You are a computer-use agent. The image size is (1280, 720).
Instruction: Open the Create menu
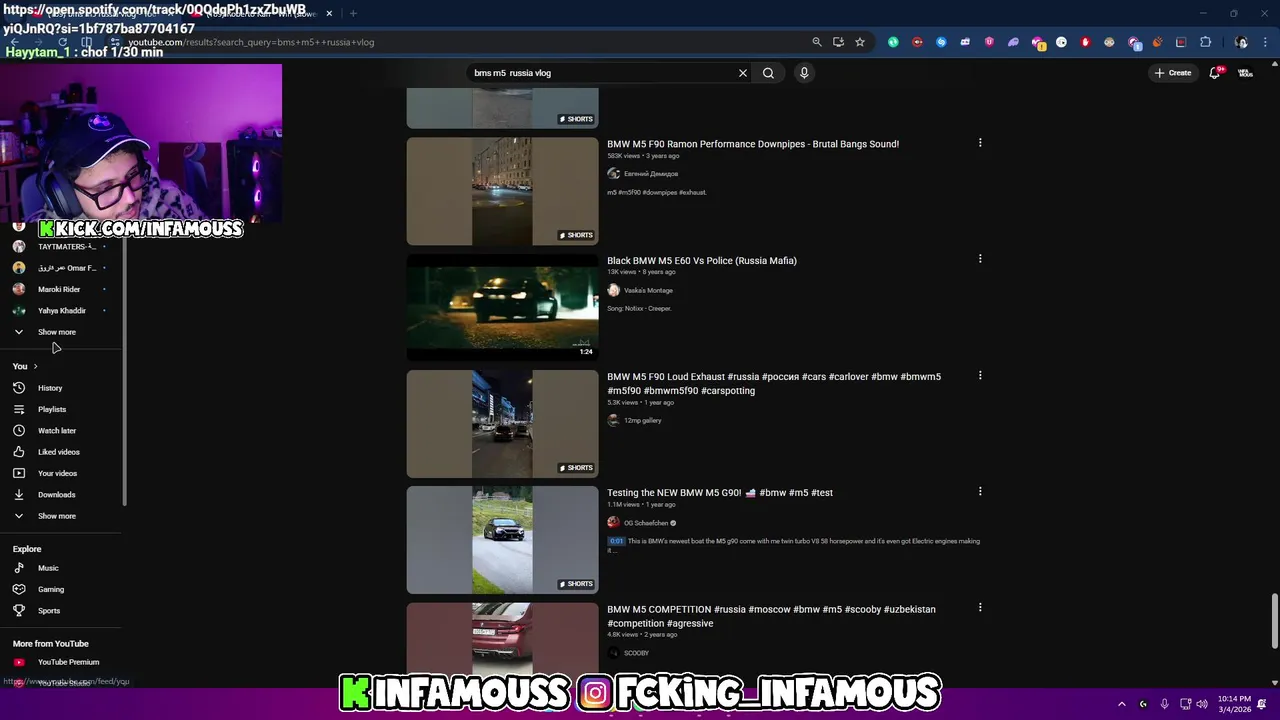[x=1172, y=73]
